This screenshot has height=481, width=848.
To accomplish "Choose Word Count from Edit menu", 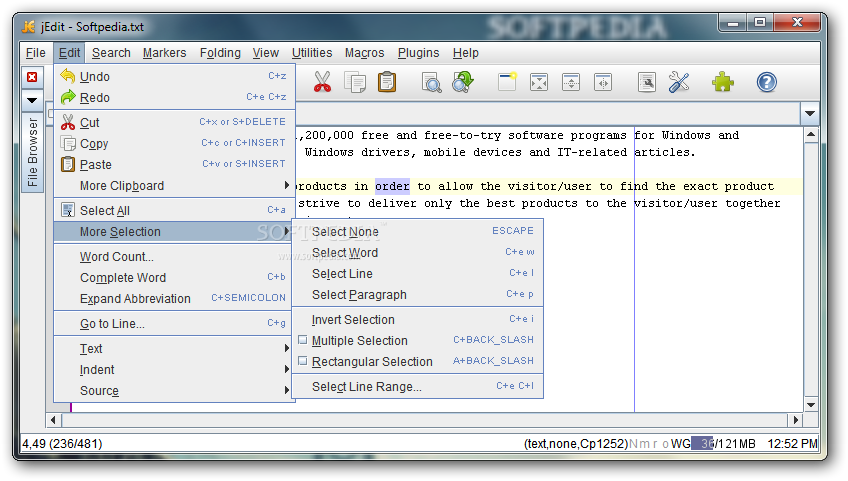I will (174, 256).
